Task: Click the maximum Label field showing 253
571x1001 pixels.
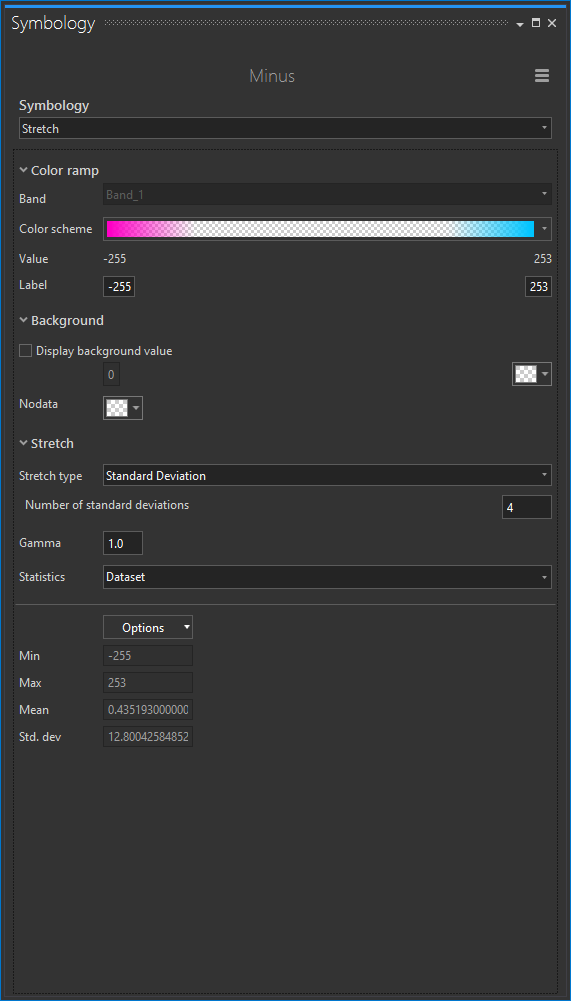Action: (538, 287)
